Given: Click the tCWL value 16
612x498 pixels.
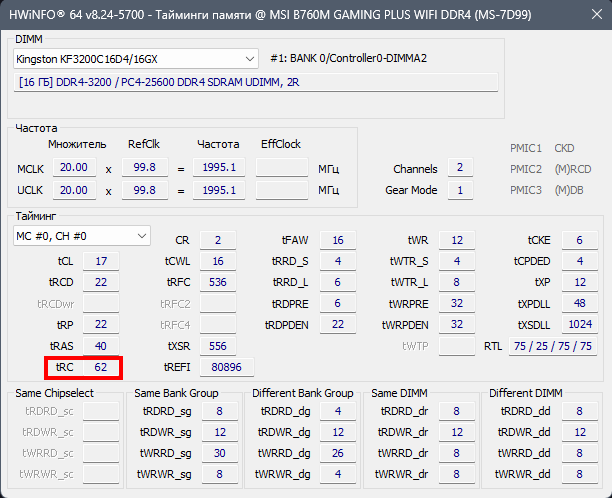Looking at the screenshot, I should [218, 261].
